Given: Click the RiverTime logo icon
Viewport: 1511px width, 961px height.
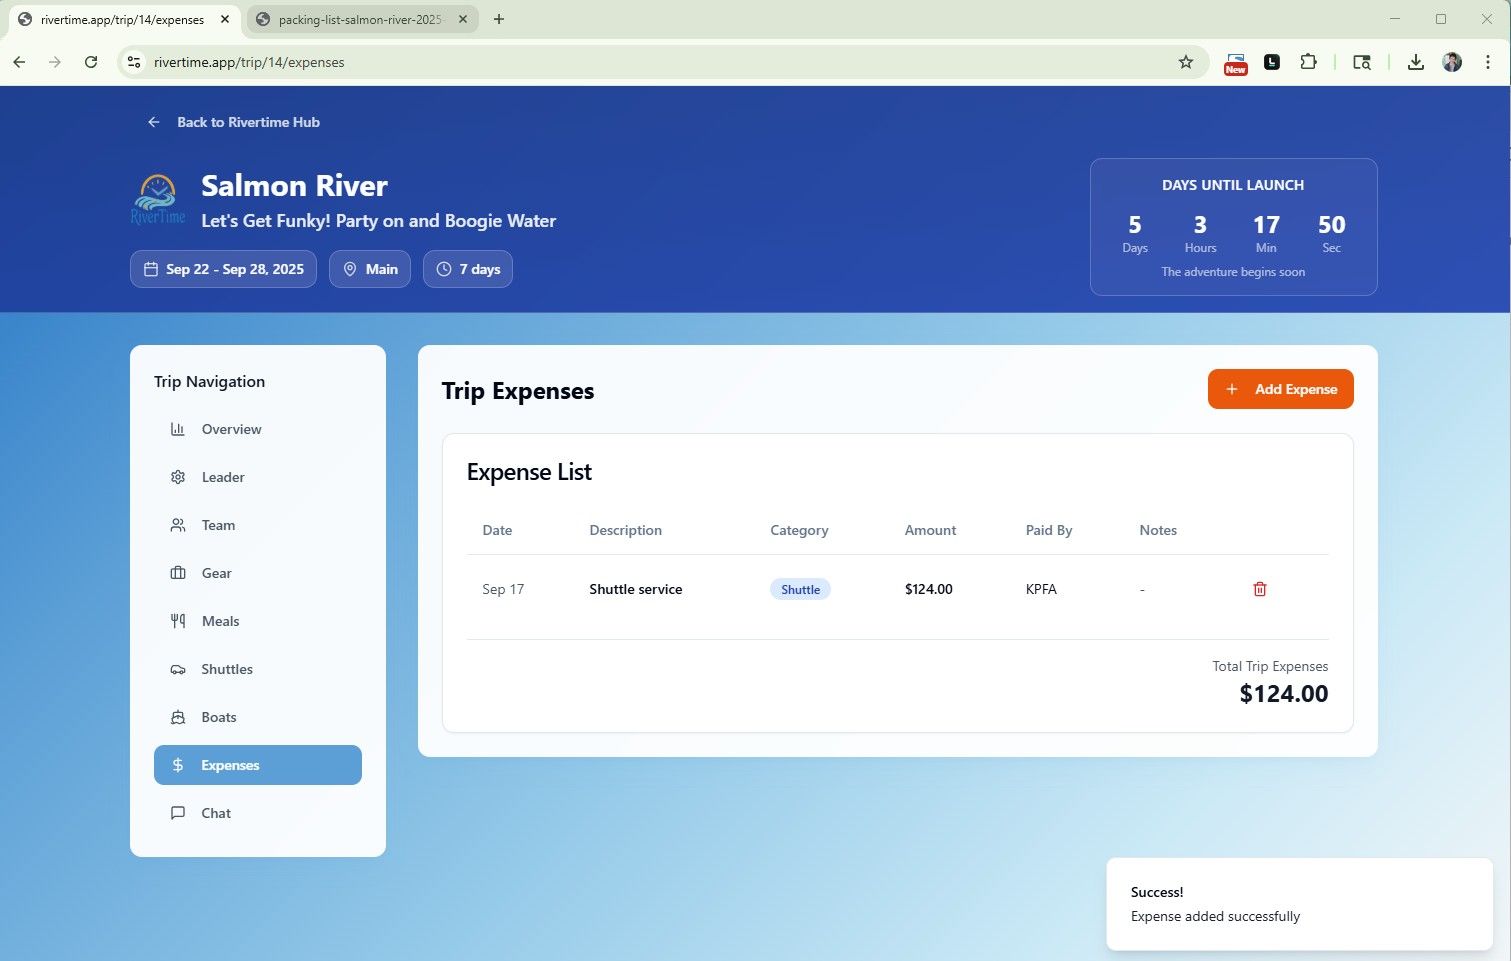Looking at the screenshot, I should coord(158,199).
